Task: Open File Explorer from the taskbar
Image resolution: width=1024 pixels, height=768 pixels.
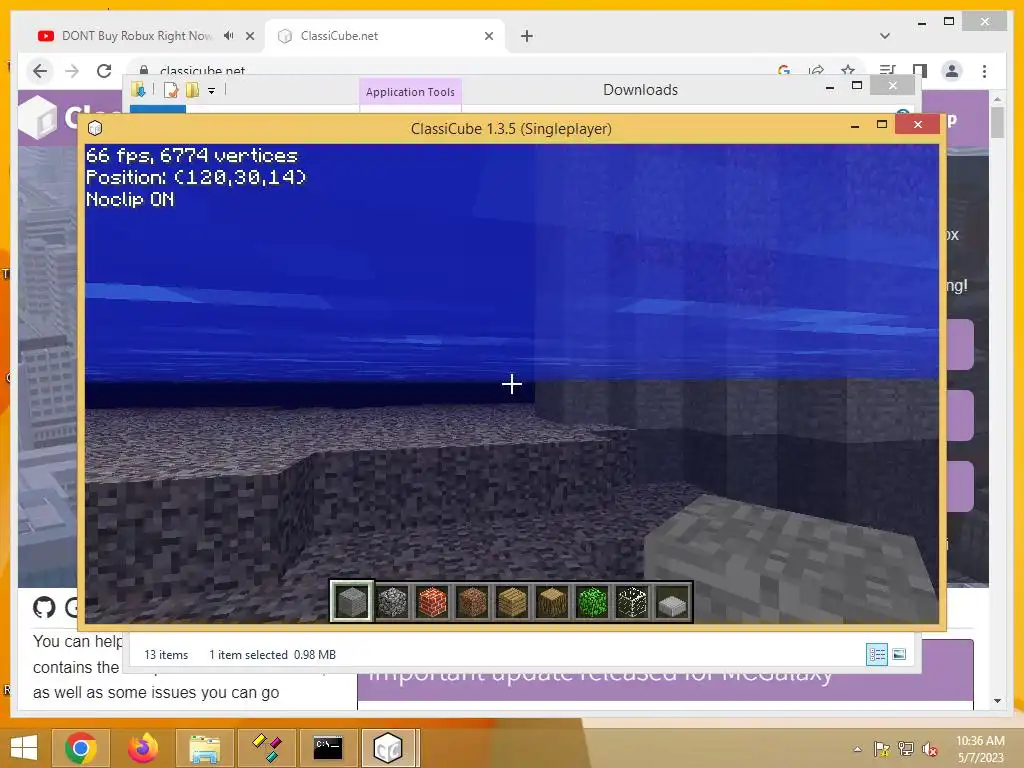Action: pos(204,747)
